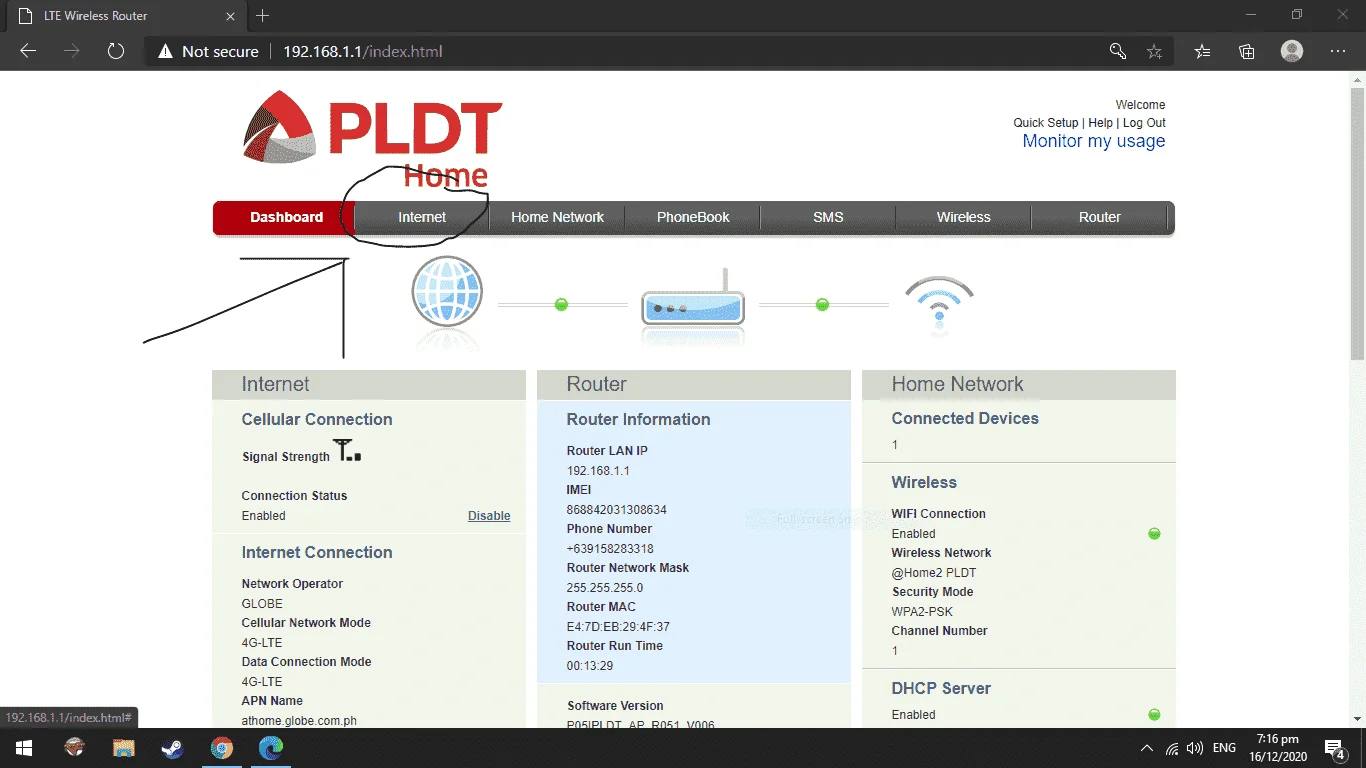Click the Security Mode value WPA2-PSK
The image size is (1366, 768).
tap(922, 612)
